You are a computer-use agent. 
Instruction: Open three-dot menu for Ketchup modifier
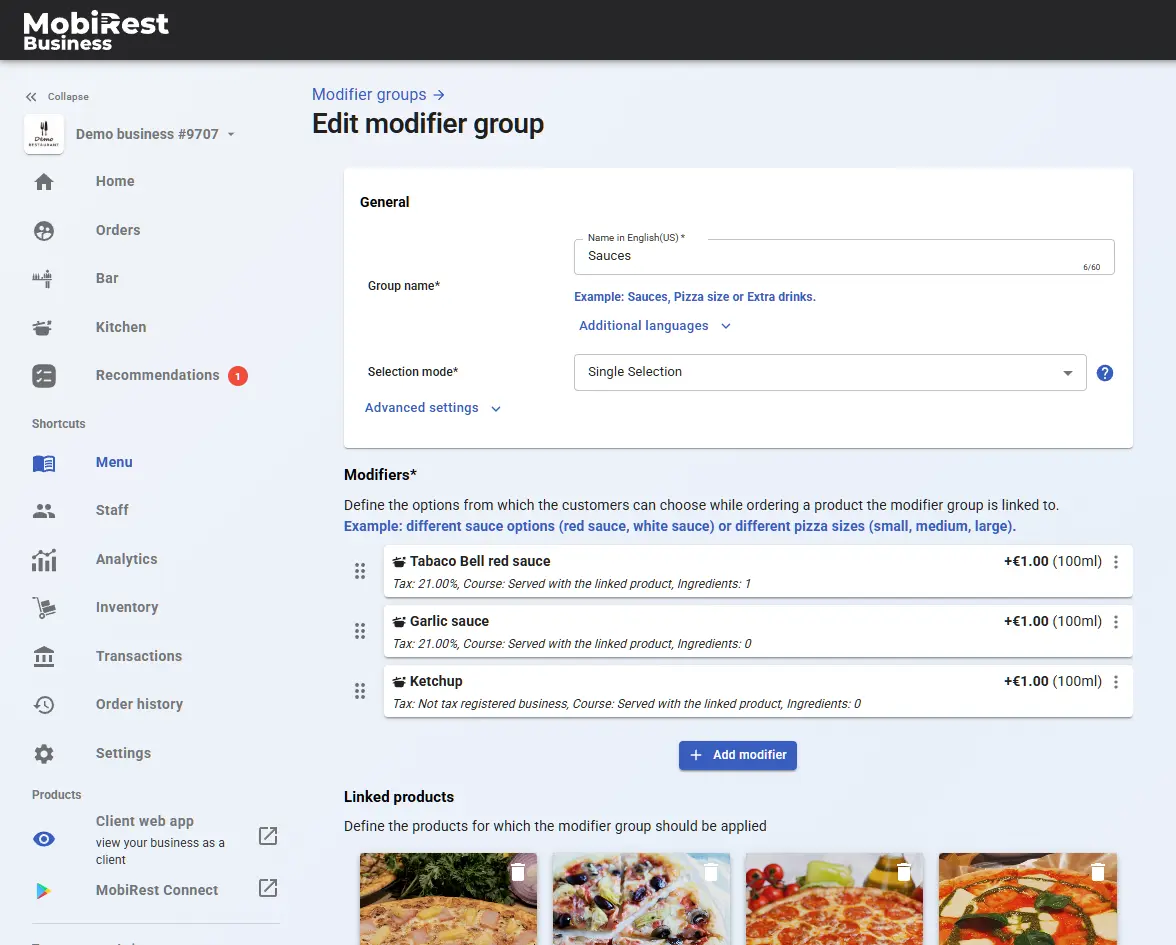click(1116, 682)
